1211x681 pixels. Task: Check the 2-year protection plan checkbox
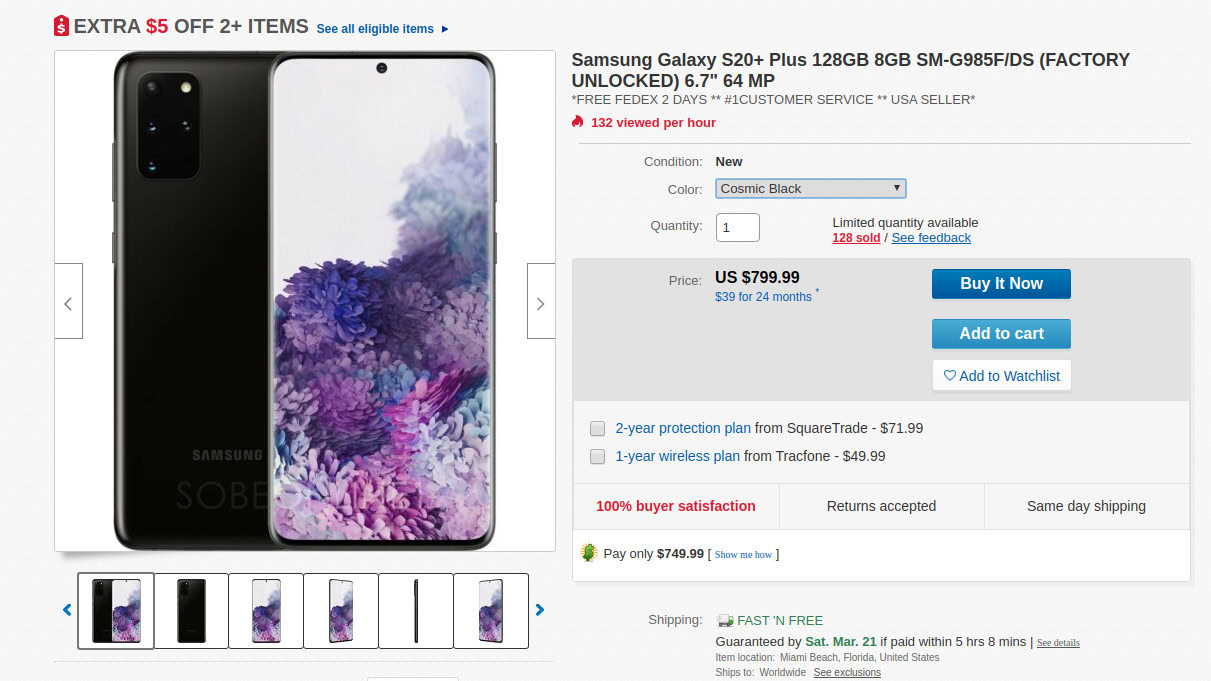(x=597, y=429)
